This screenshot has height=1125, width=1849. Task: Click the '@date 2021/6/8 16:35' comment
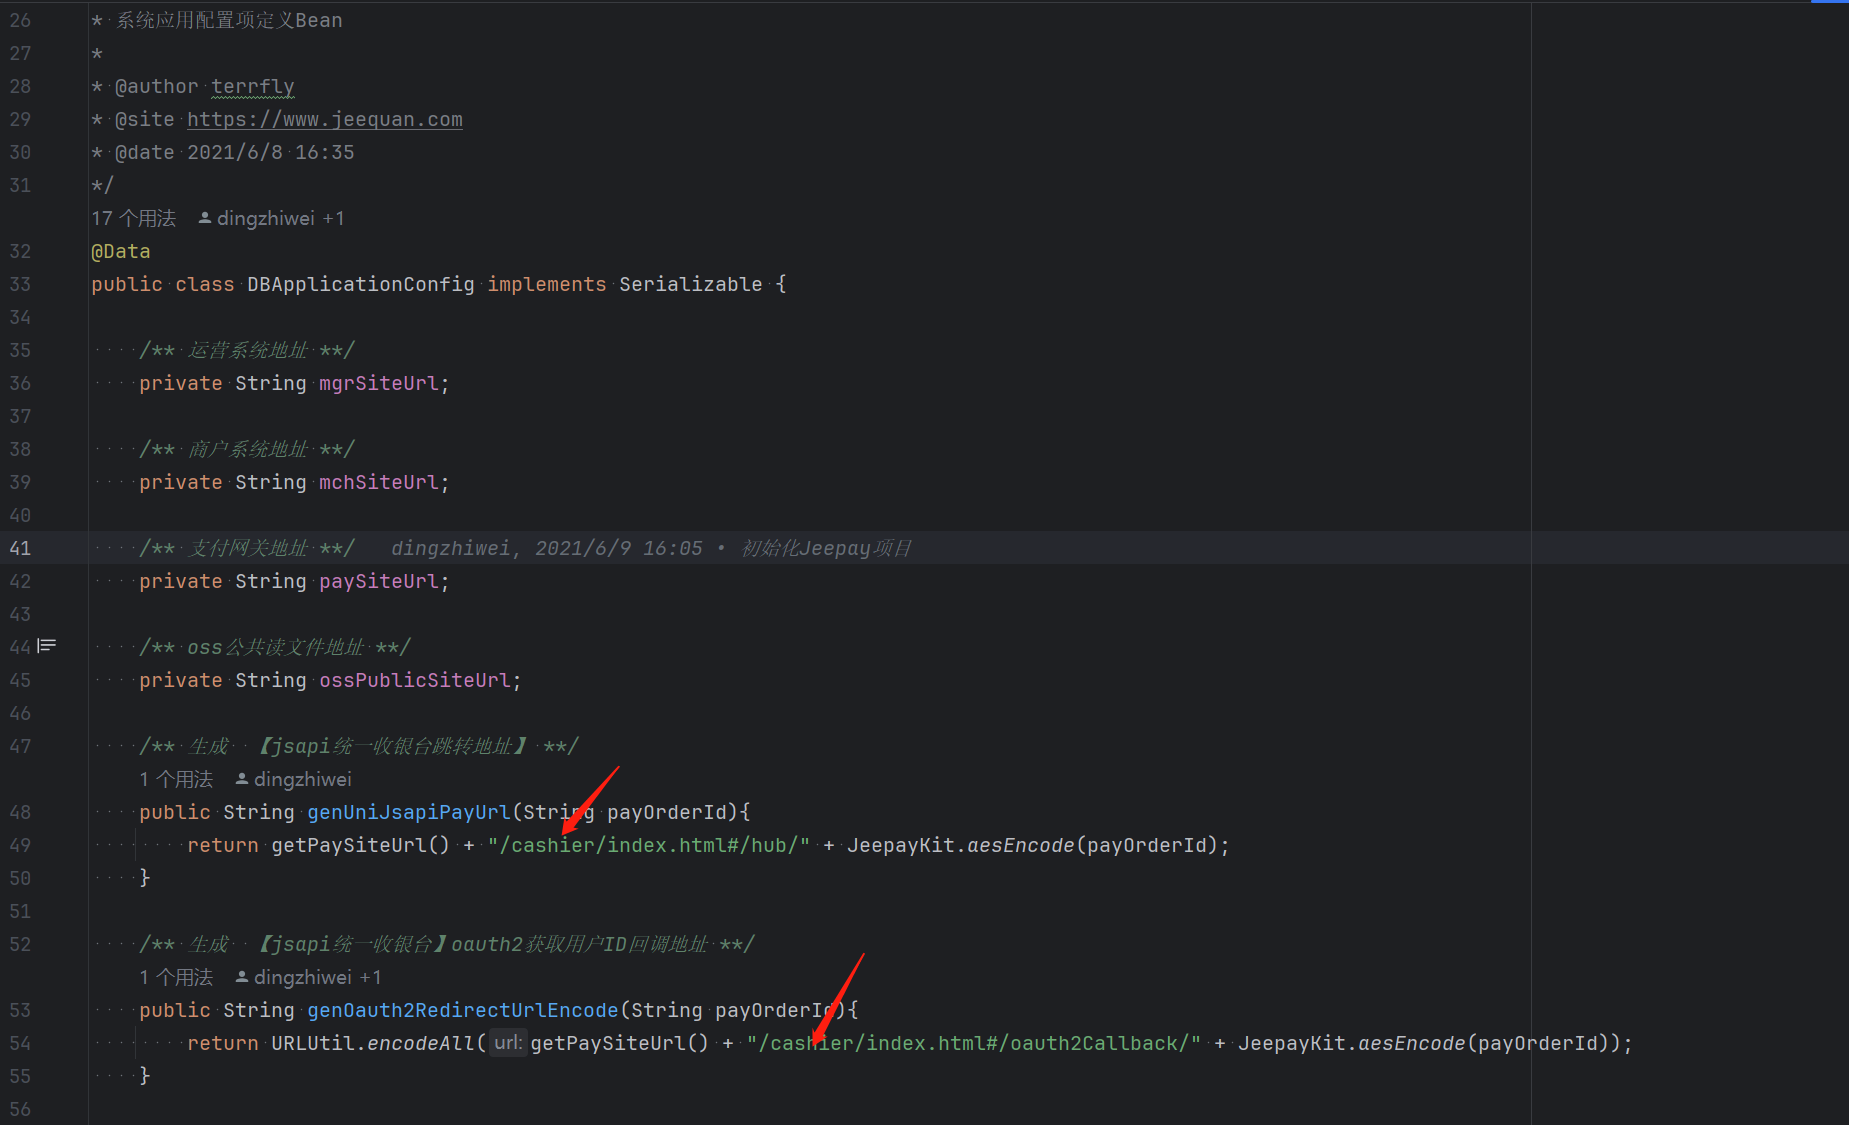235,152
